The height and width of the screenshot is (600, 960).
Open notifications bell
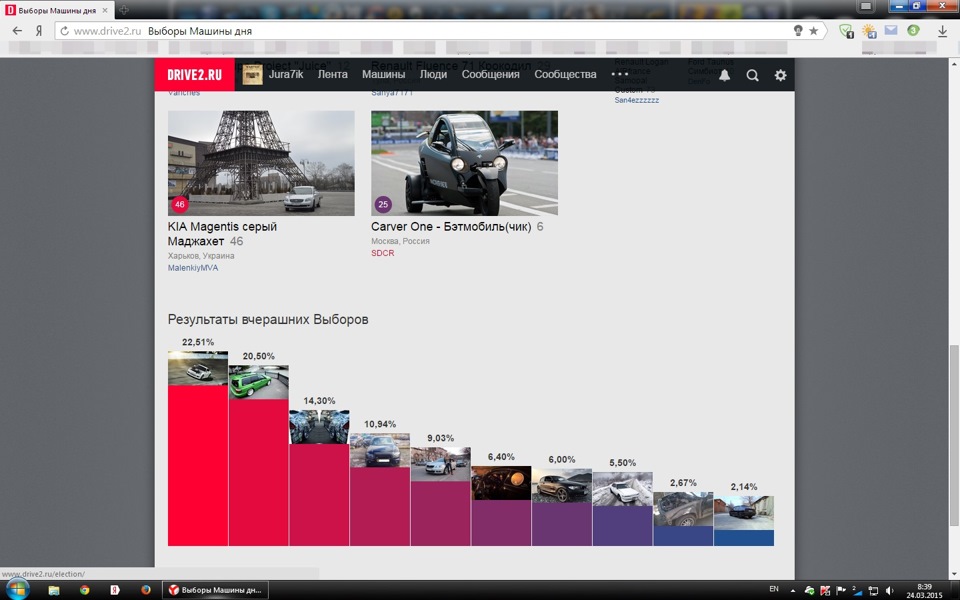coord(724,75)
